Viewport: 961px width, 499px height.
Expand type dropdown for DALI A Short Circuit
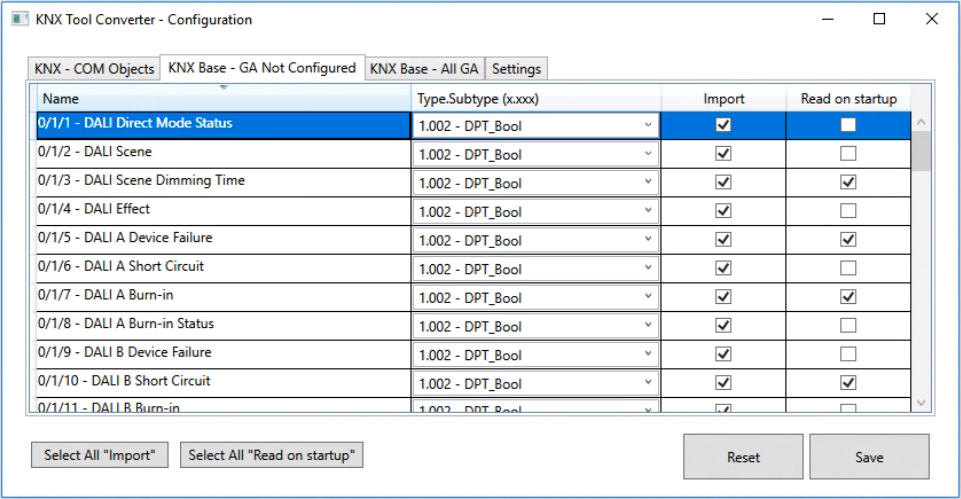coord(648,269)
